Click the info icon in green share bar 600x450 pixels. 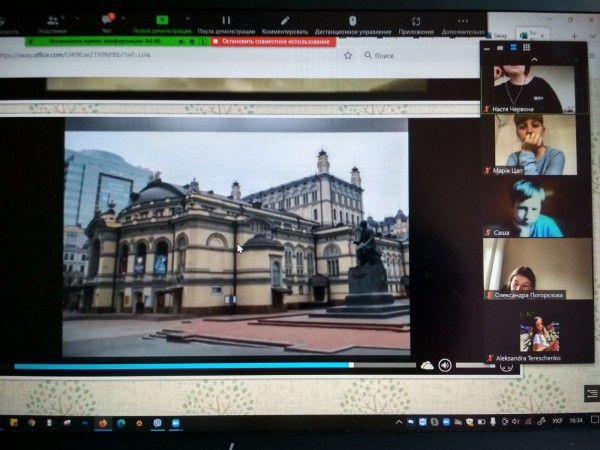tap(203, 41)
